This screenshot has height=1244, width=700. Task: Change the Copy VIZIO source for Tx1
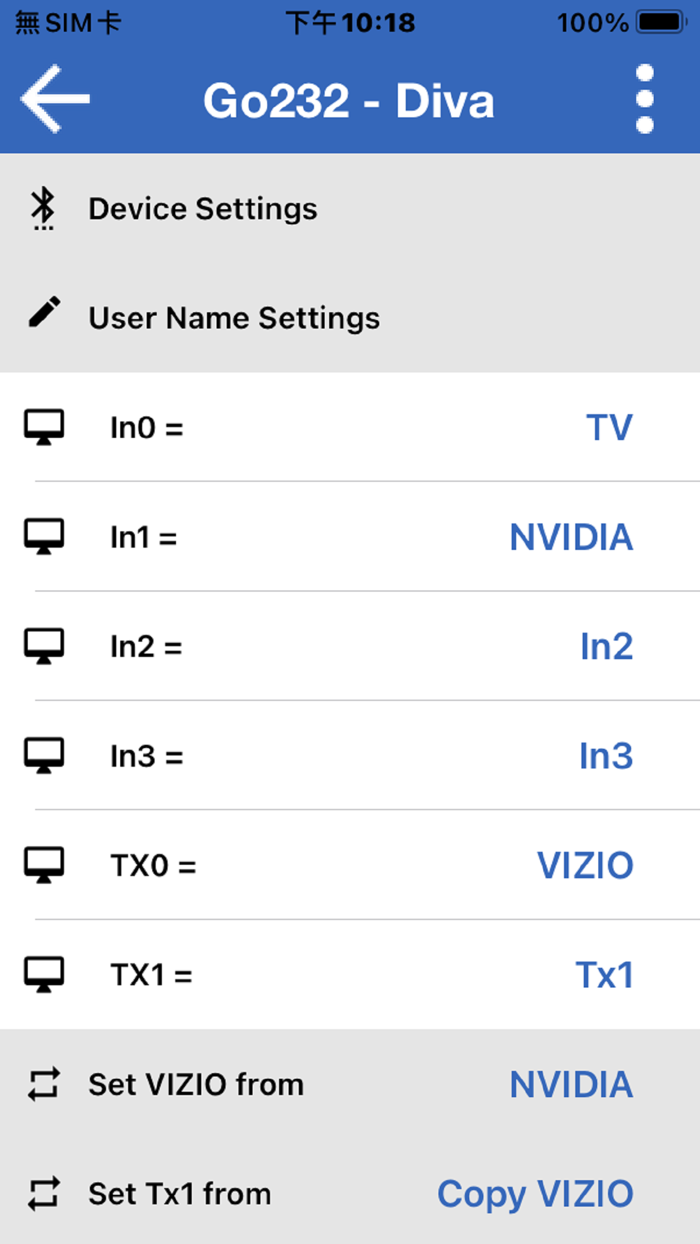pyautogui.click(x=535, y=1194)
